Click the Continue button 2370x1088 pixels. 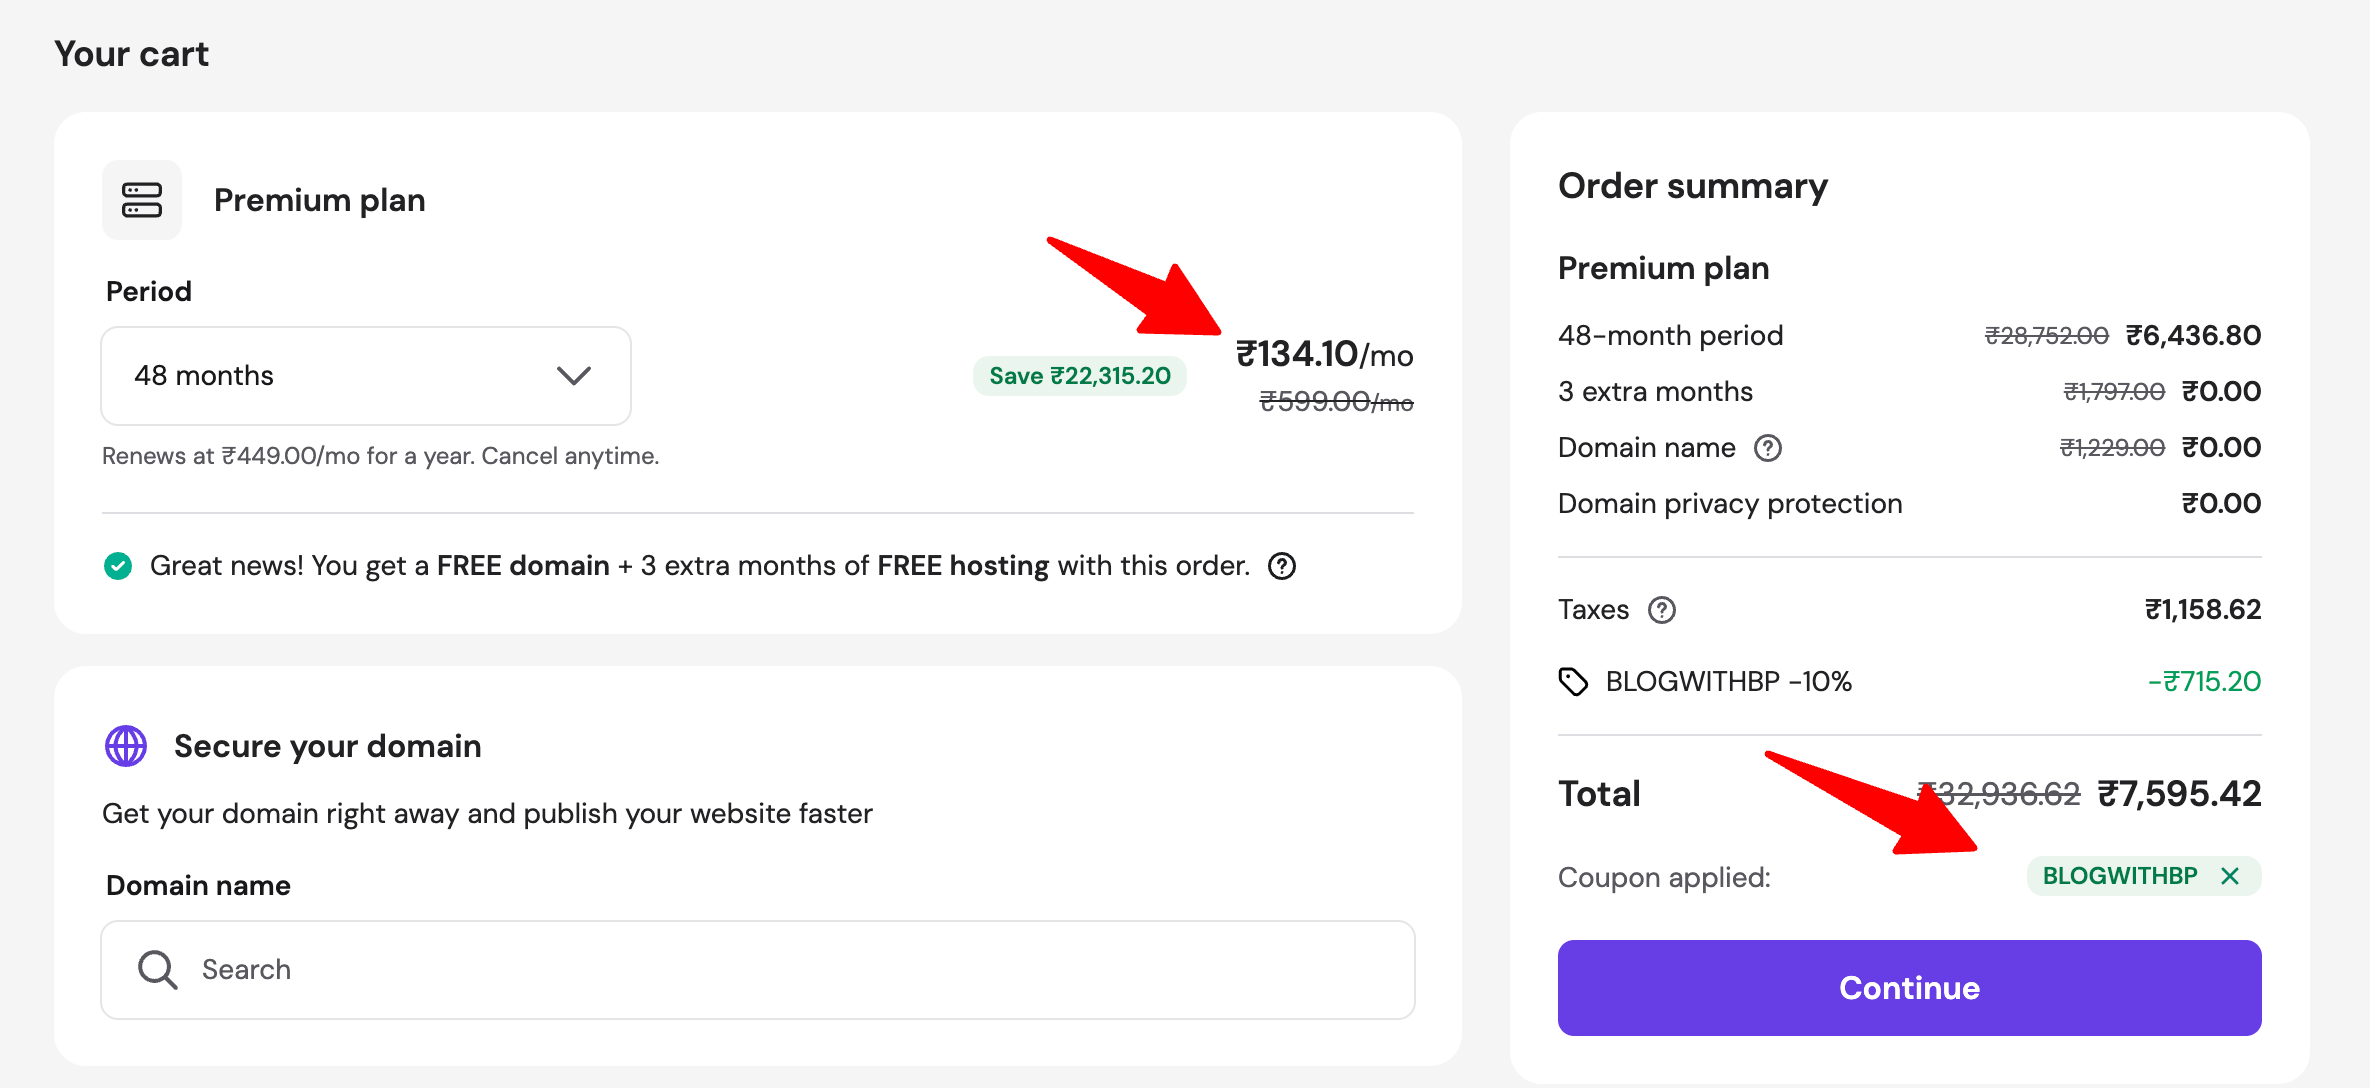pyautogui.click(x=1908, y=987)
